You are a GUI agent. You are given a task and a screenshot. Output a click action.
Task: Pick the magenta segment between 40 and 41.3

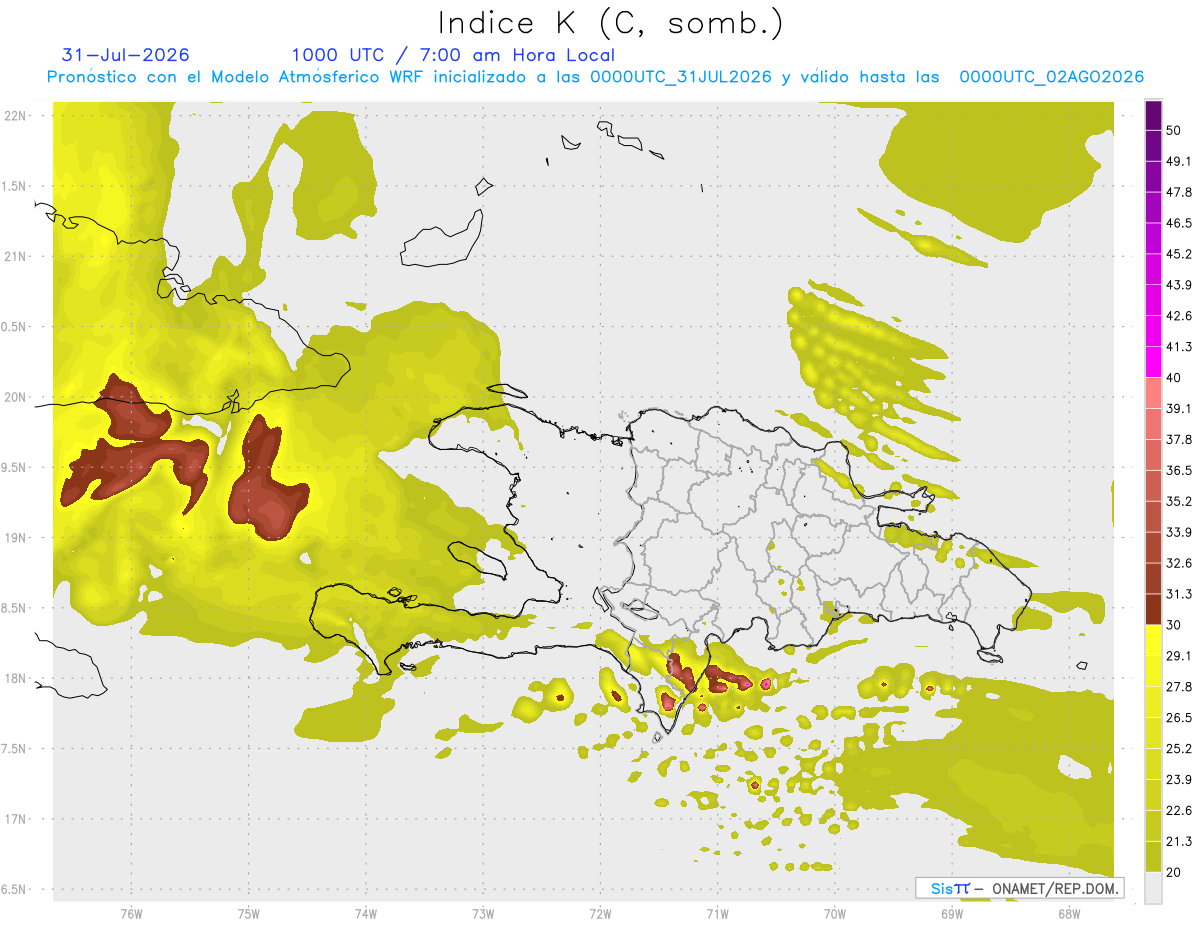(x=1153, y=362)
